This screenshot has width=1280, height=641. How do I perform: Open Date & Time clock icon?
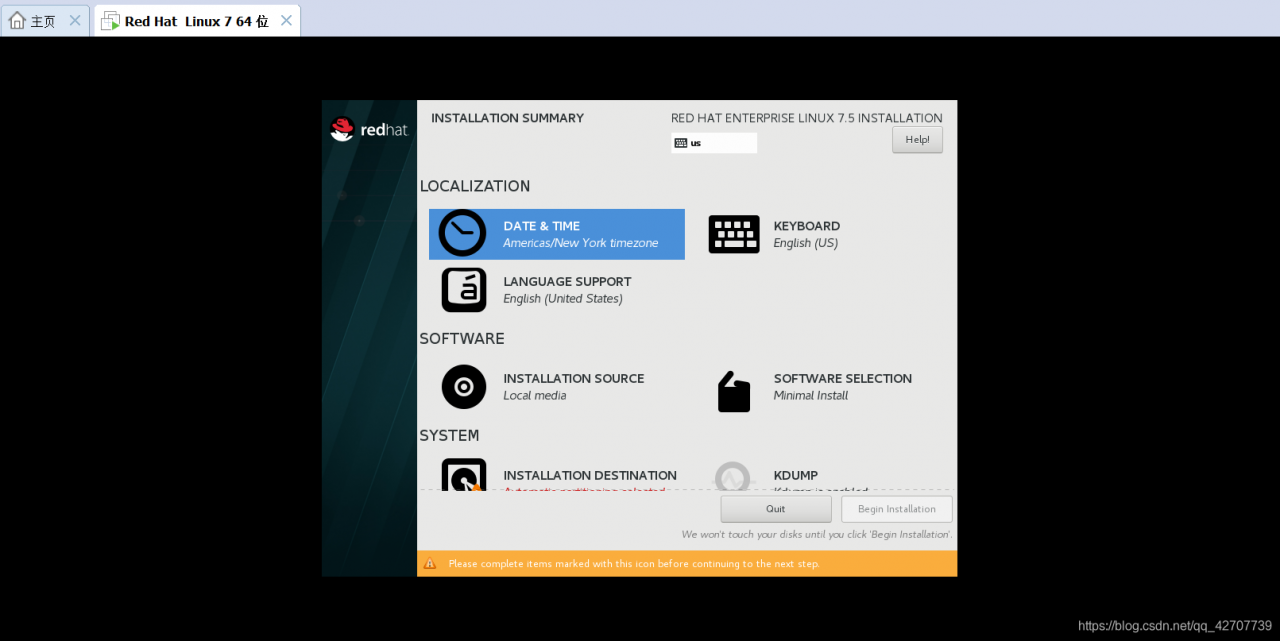click(x=462, y=233)
